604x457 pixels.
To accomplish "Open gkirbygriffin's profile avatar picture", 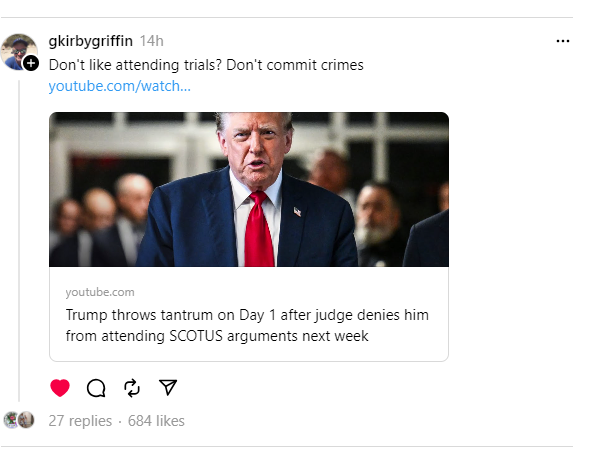I will [18, 50].
